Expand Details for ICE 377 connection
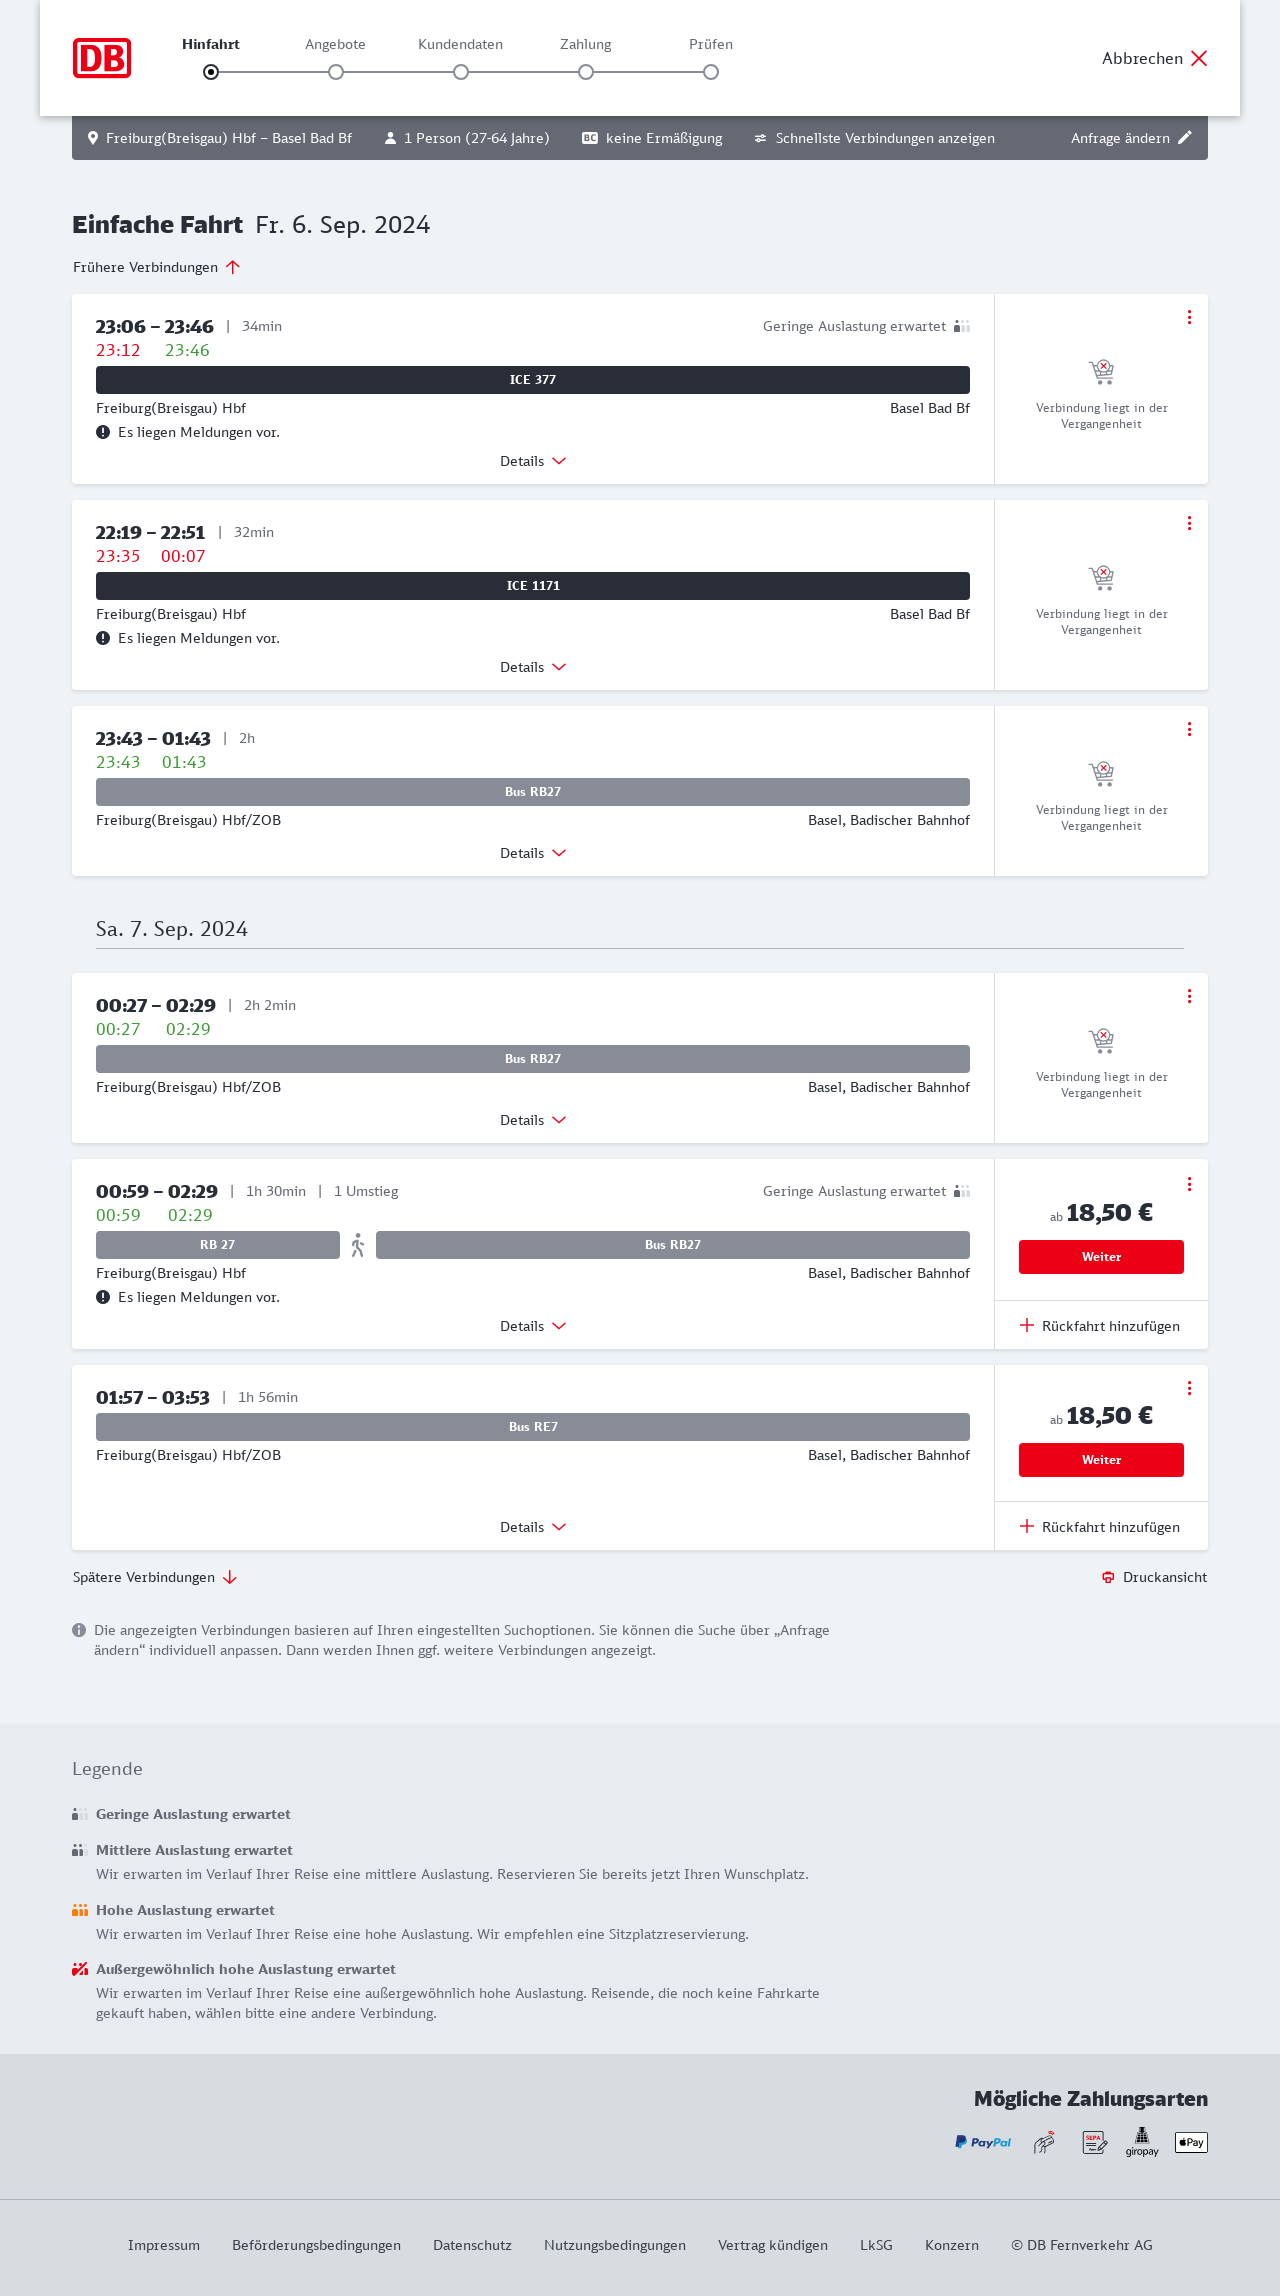Screen dimensions: 1280x2296 533,461
